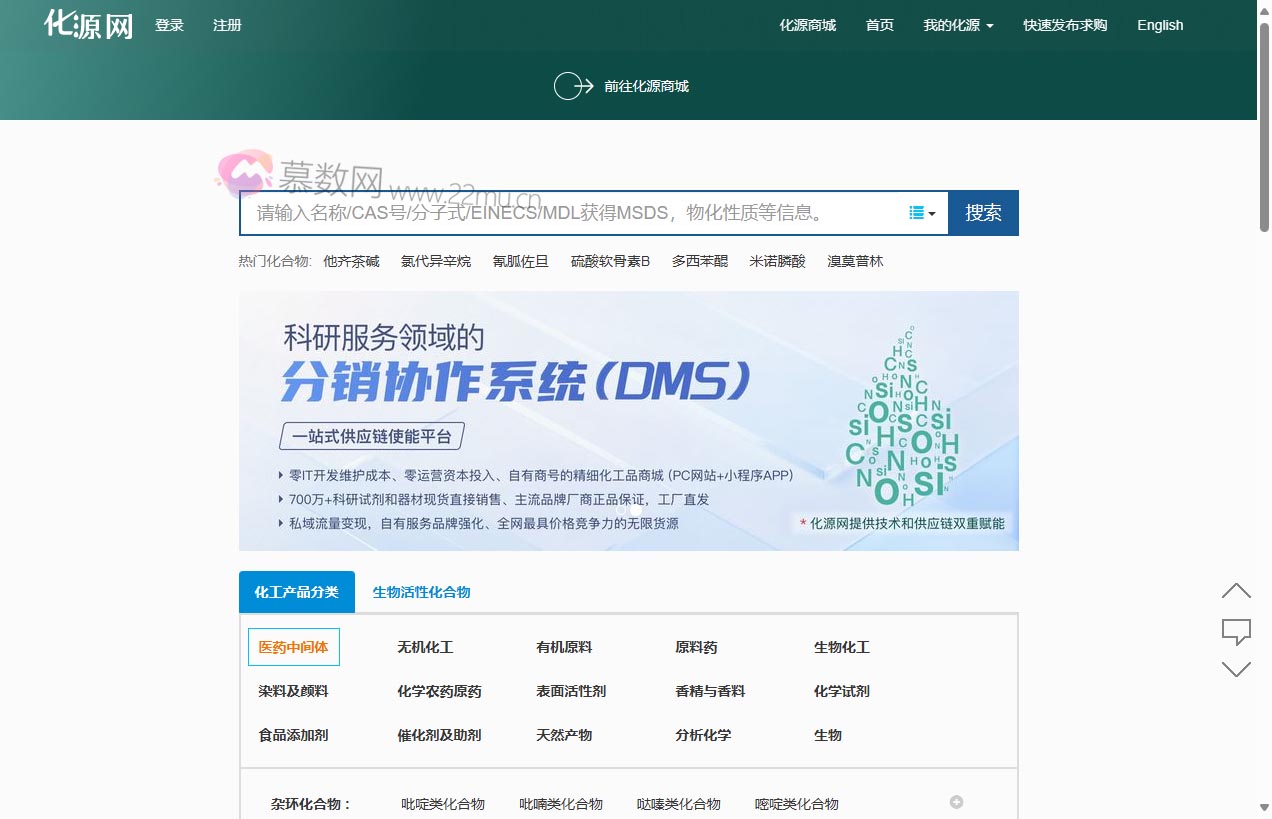
Task: Click the 化源网 logo icon
Action: point(87,24)
